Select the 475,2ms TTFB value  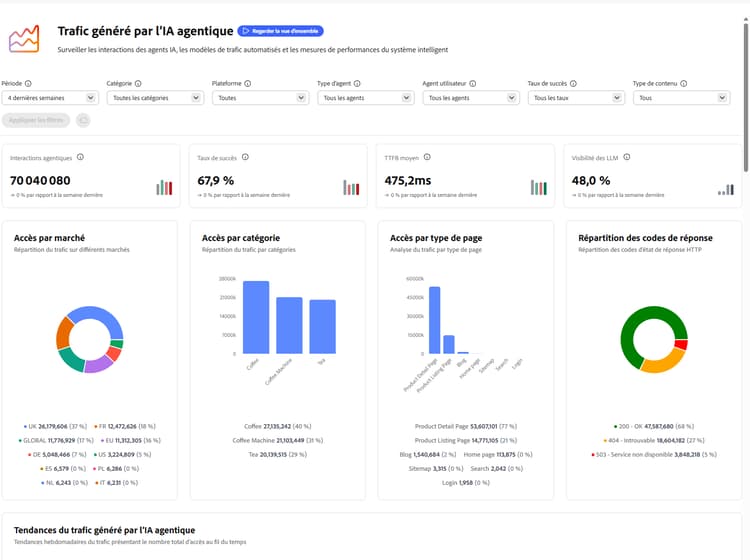[408, 181]
